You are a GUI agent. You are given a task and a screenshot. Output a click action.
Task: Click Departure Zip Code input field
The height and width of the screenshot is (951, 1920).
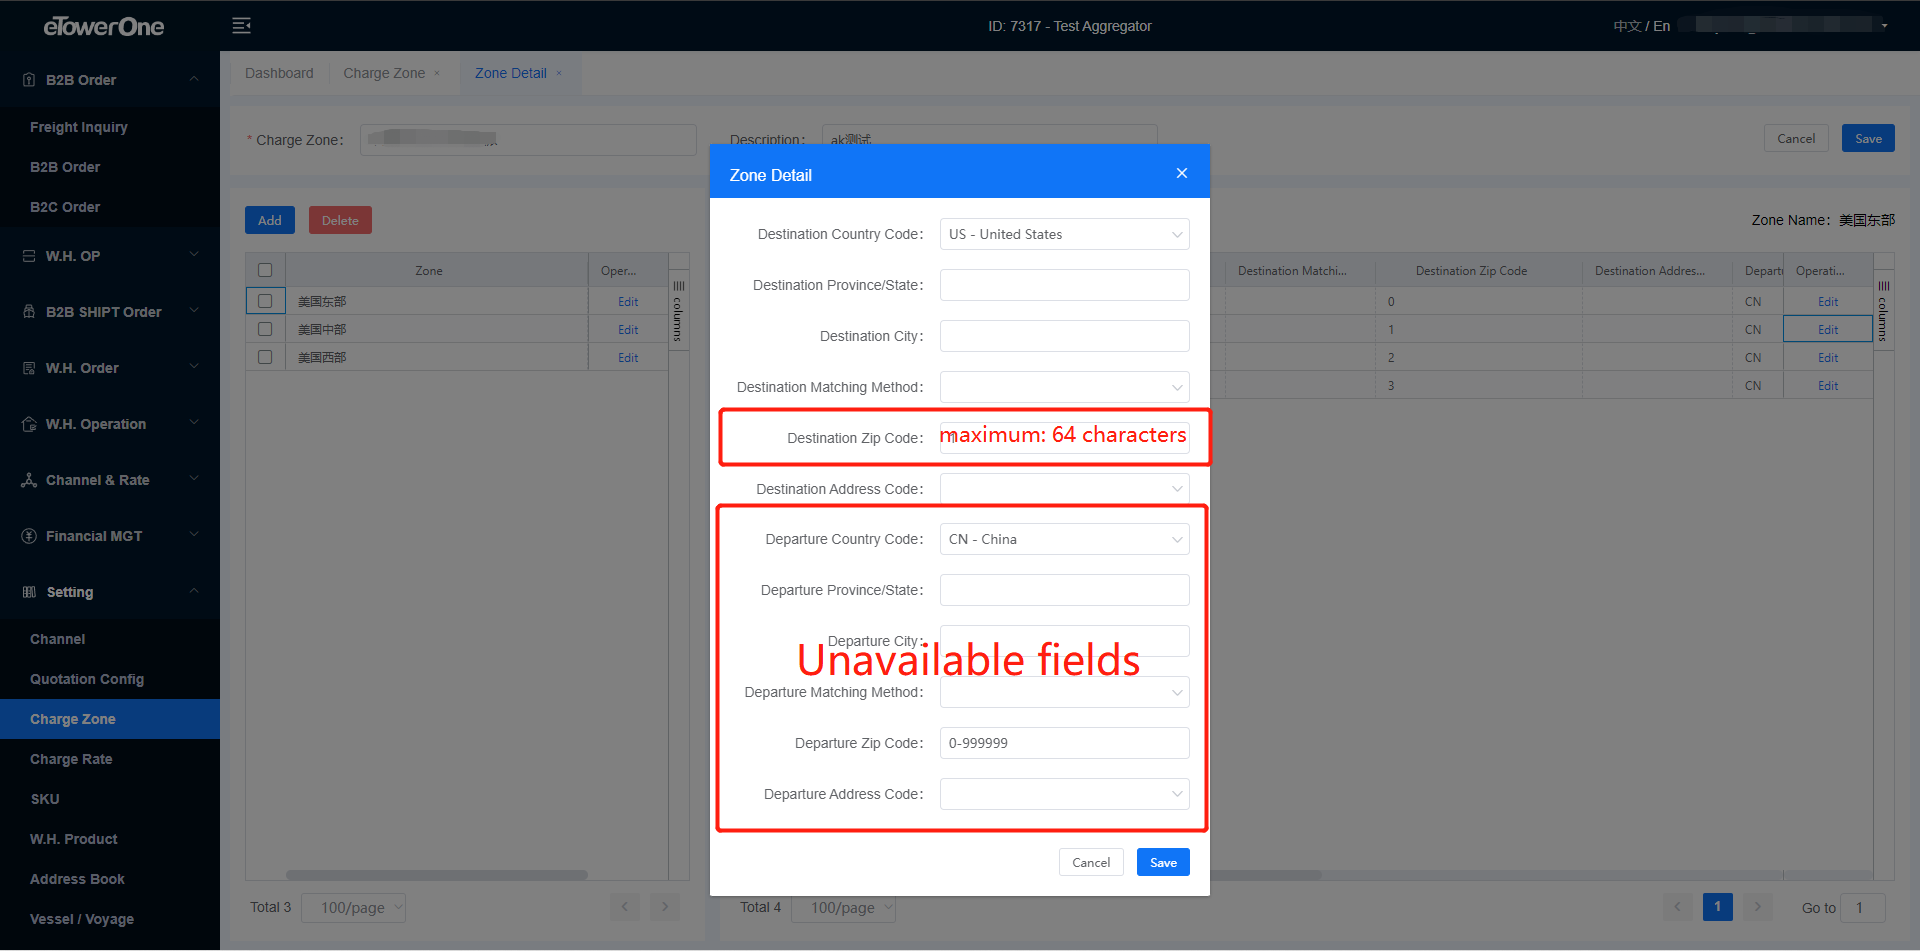(x=1065, y=743)
